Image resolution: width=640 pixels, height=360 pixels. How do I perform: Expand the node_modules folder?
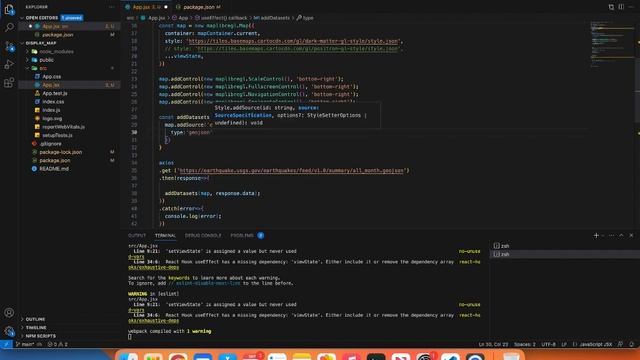56,51
